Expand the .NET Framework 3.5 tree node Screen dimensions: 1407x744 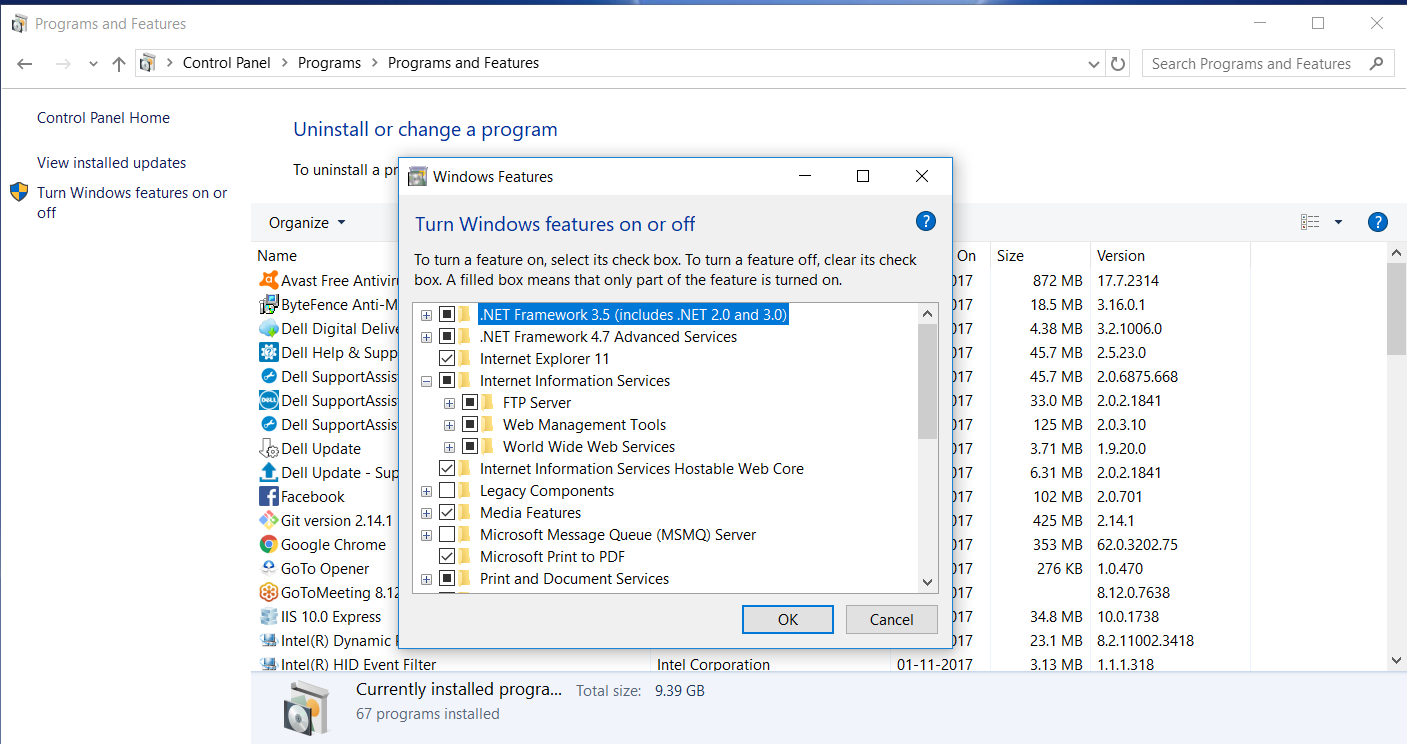[427, 315]
